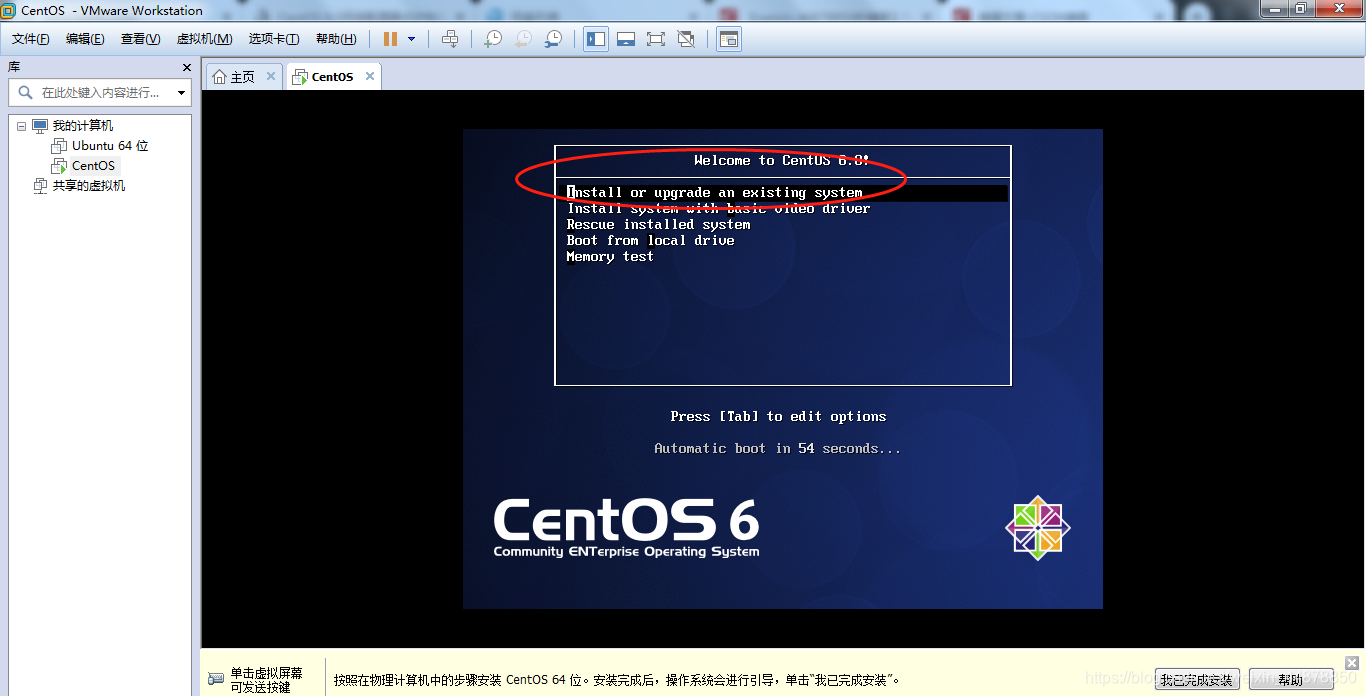Screen dimensions: 1366x696
Task: Open the library search dropdown arrow
Action: coord(181,93)
